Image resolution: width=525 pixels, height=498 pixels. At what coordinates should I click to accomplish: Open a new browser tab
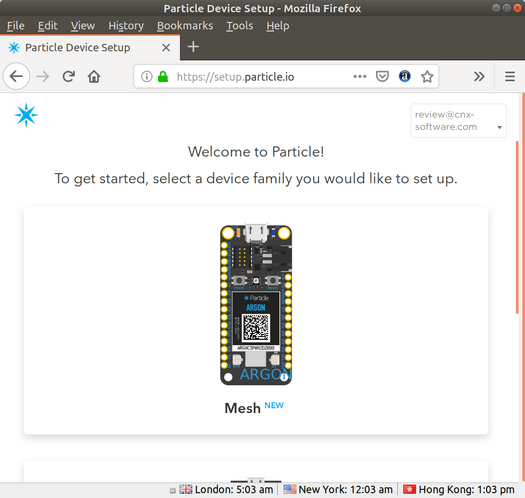coord(193,47)
